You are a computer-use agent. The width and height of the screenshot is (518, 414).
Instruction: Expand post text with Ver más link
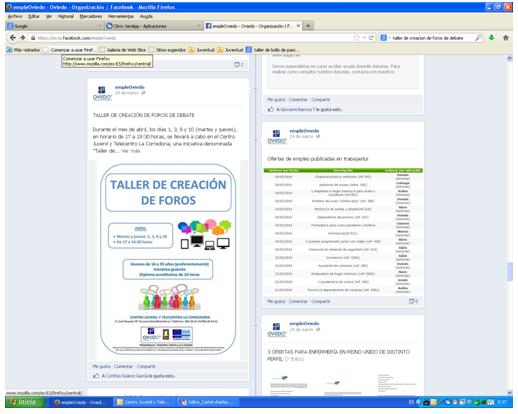click(x=131, y=151)
